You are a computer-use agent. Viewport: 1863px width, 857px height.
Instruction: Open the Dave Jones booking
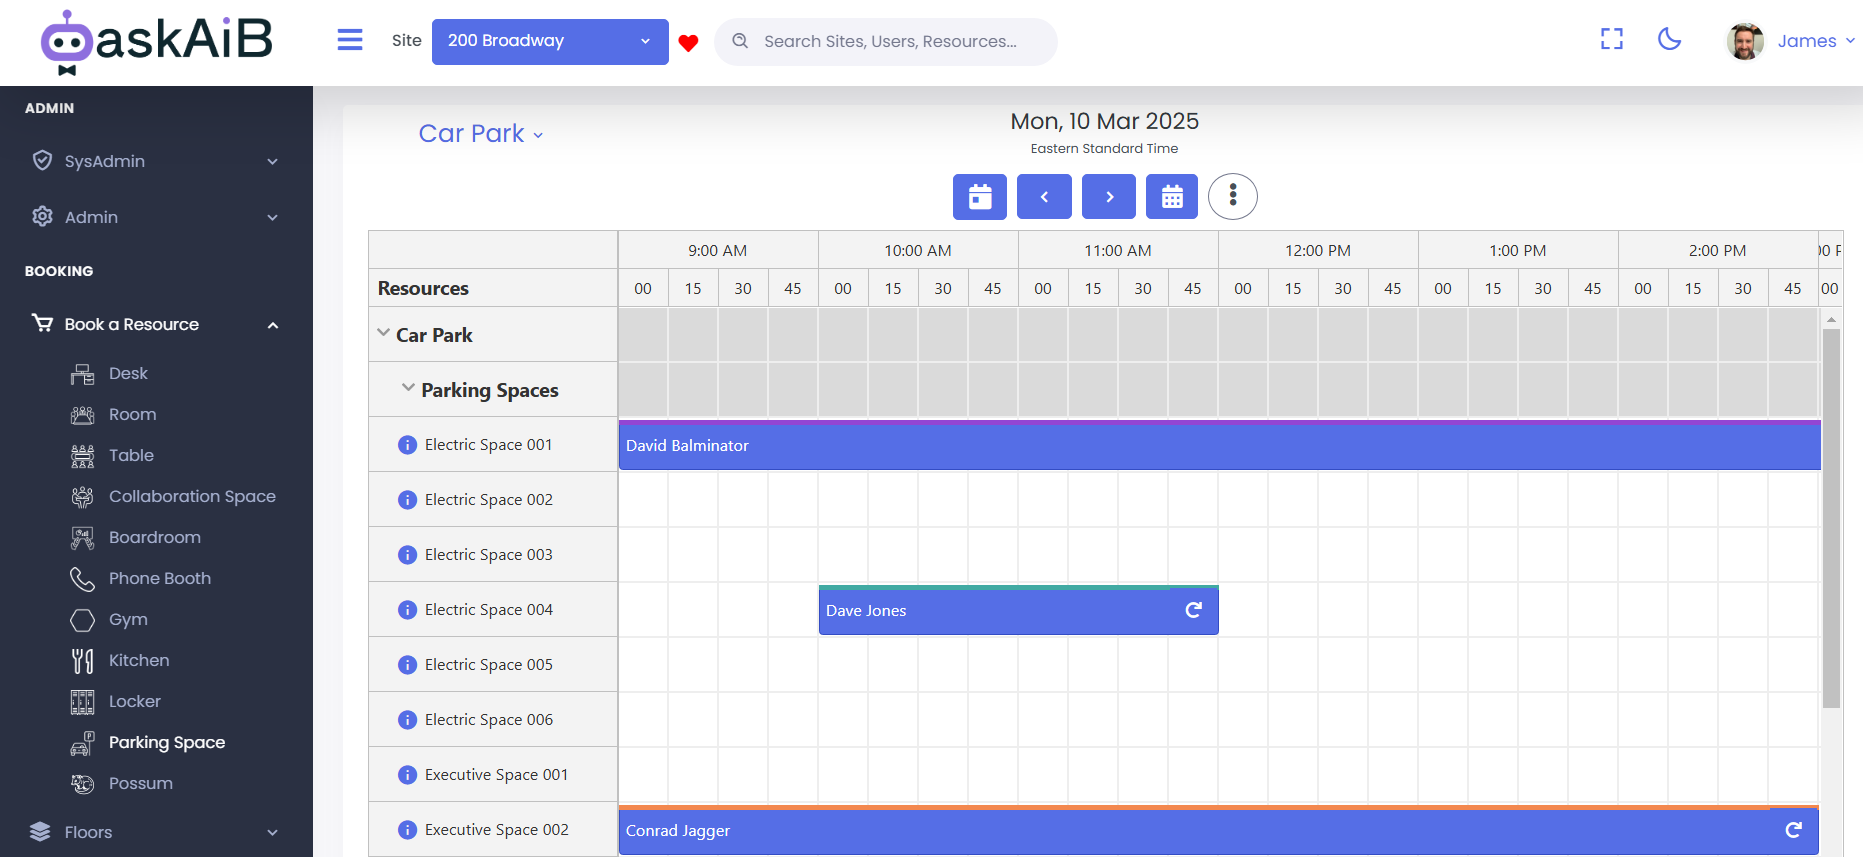[x=1000, y=611]
